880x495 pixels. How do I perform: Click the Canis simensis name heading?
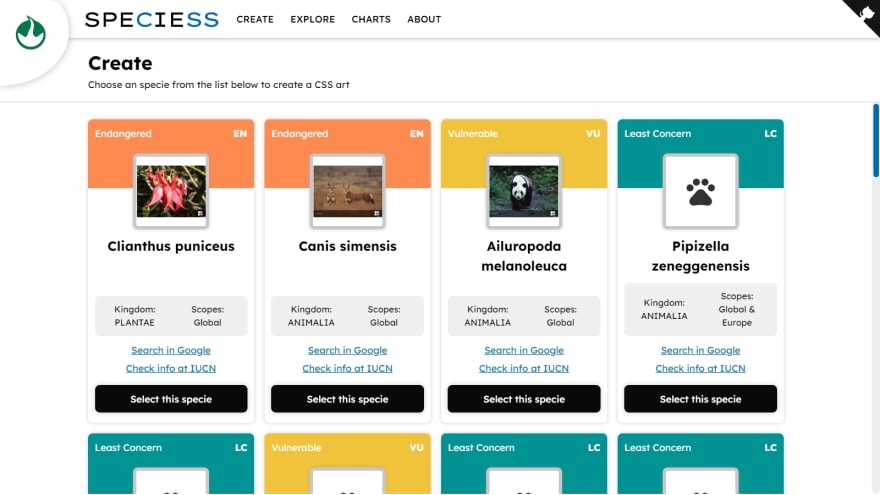347,246
